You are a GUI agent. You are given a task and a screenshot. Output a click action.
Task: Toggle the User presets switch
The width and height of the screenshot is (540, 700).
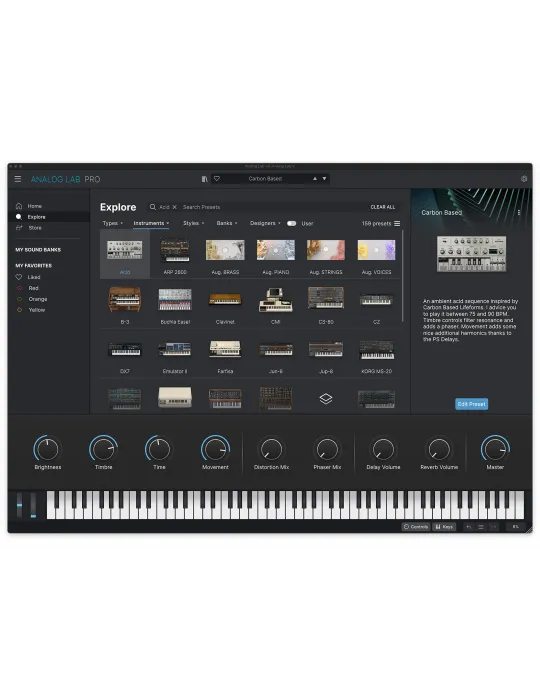pyautogui.click(x=291, y=223)
